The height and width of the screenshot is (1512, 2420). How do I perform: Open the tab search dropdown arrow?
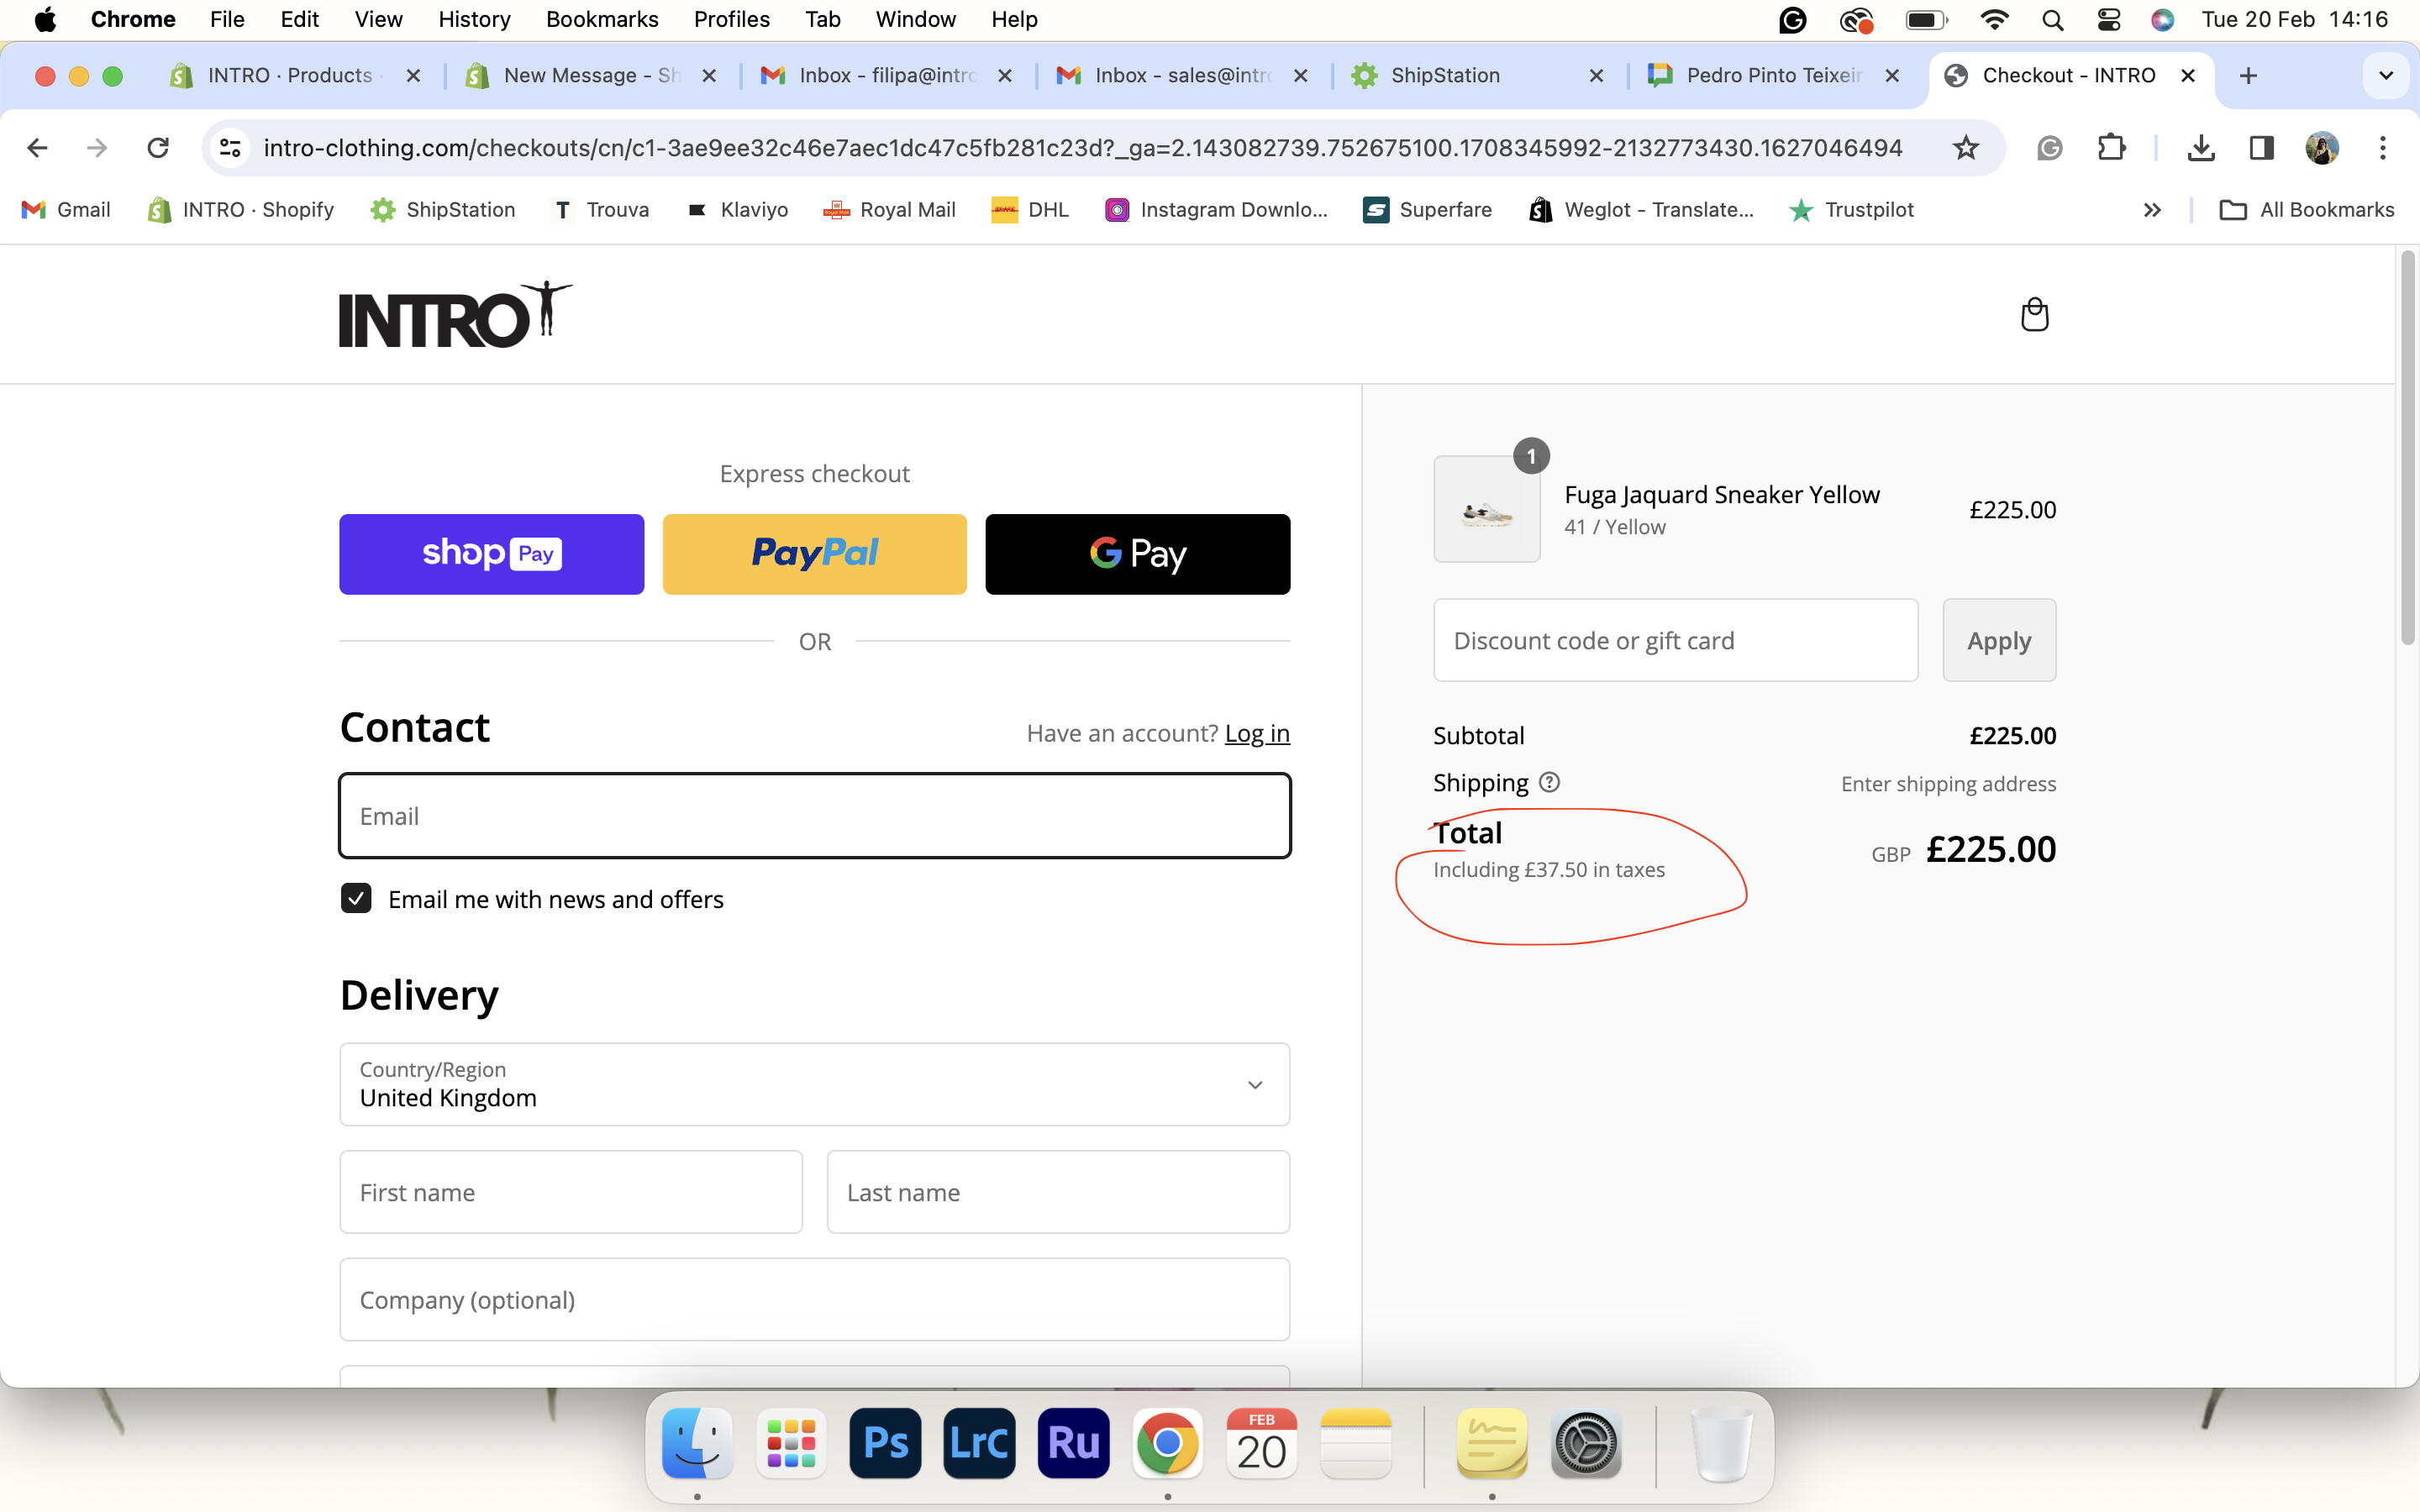point(2386,76)
